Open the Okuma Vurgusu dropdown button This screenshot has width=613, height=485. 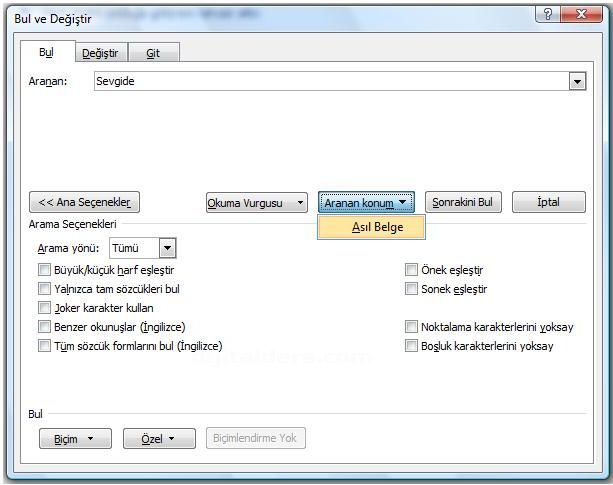click(x=257, y=203)
